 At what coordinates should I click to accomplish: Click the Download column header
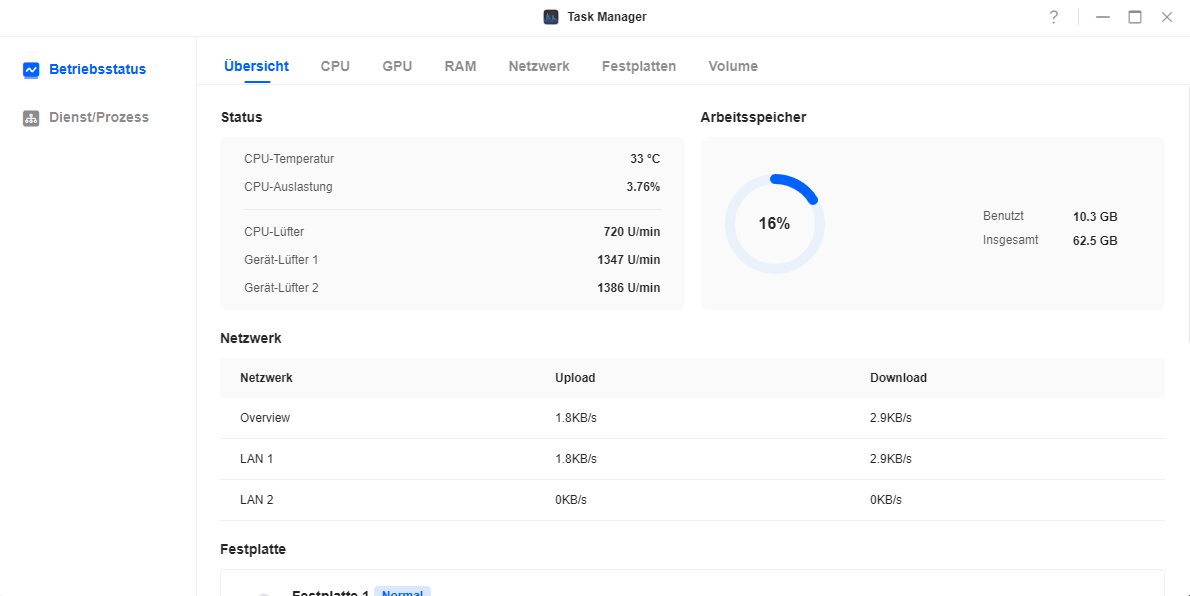[x=897, y=378]
